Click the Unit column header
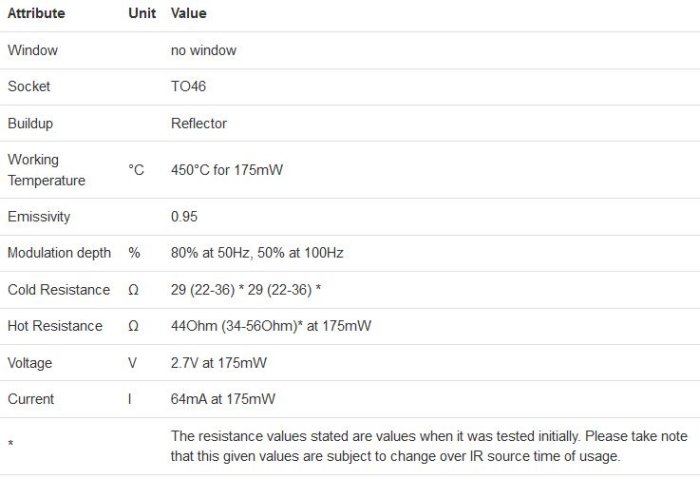 (142, 15)
